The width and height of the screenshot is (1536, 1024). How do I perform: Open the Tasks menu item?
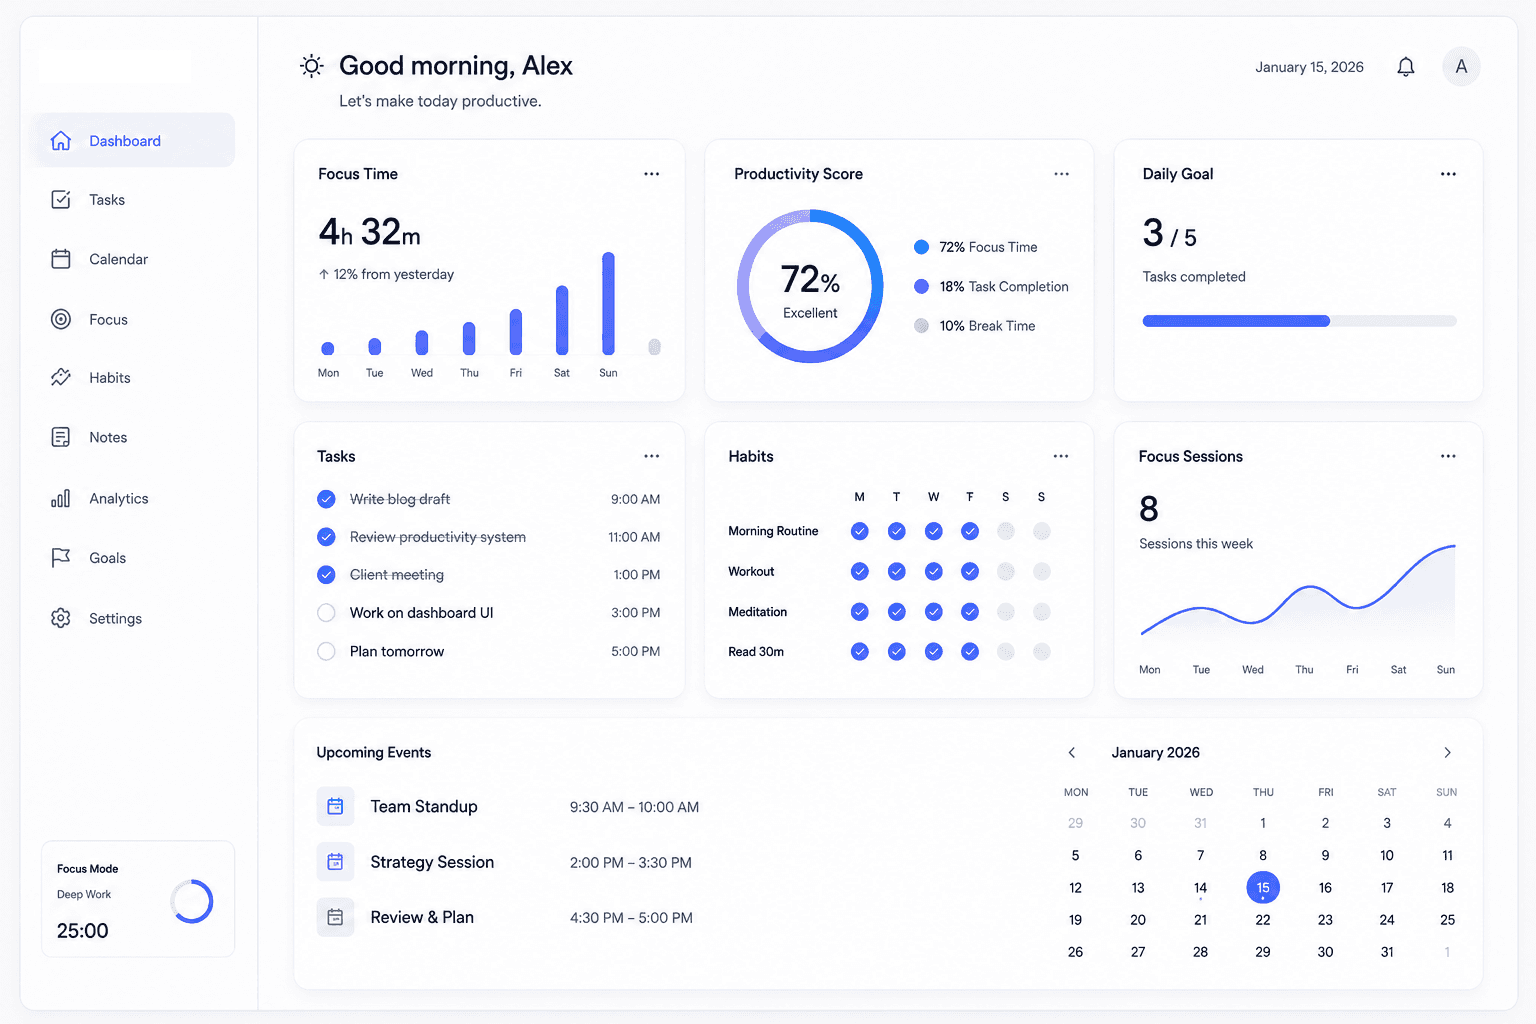click(136, 200)
